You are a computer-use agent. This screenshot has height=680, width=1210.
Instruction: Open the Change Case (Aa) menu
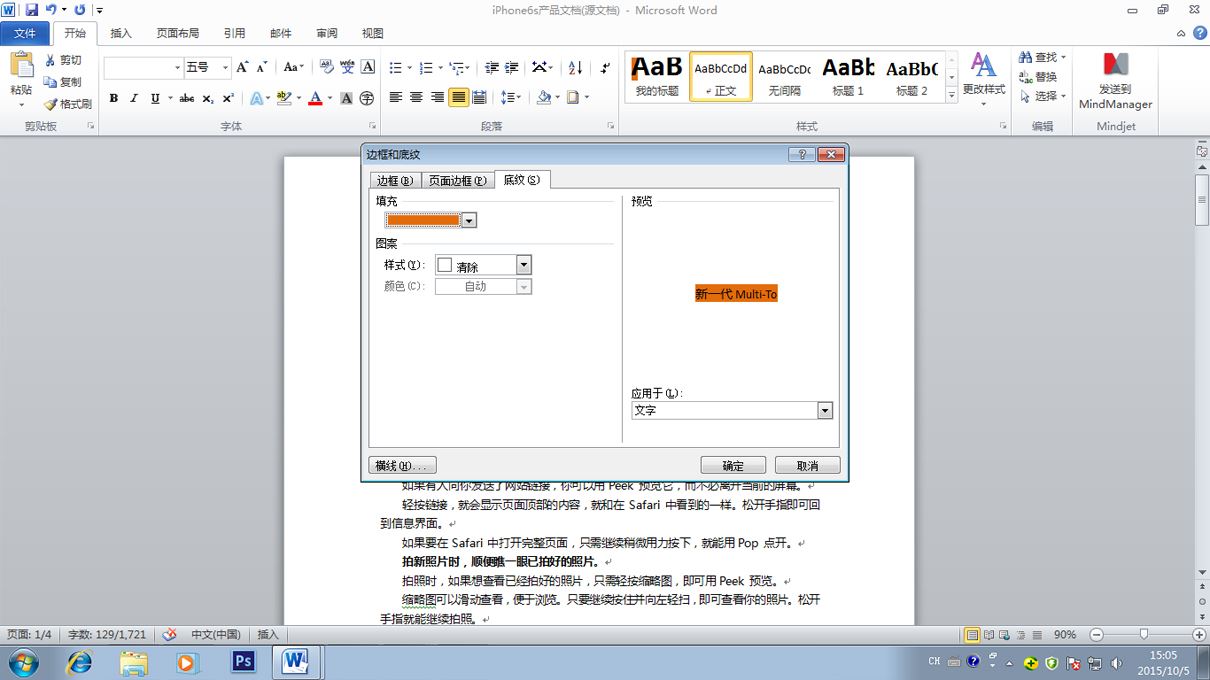[293, 67]
